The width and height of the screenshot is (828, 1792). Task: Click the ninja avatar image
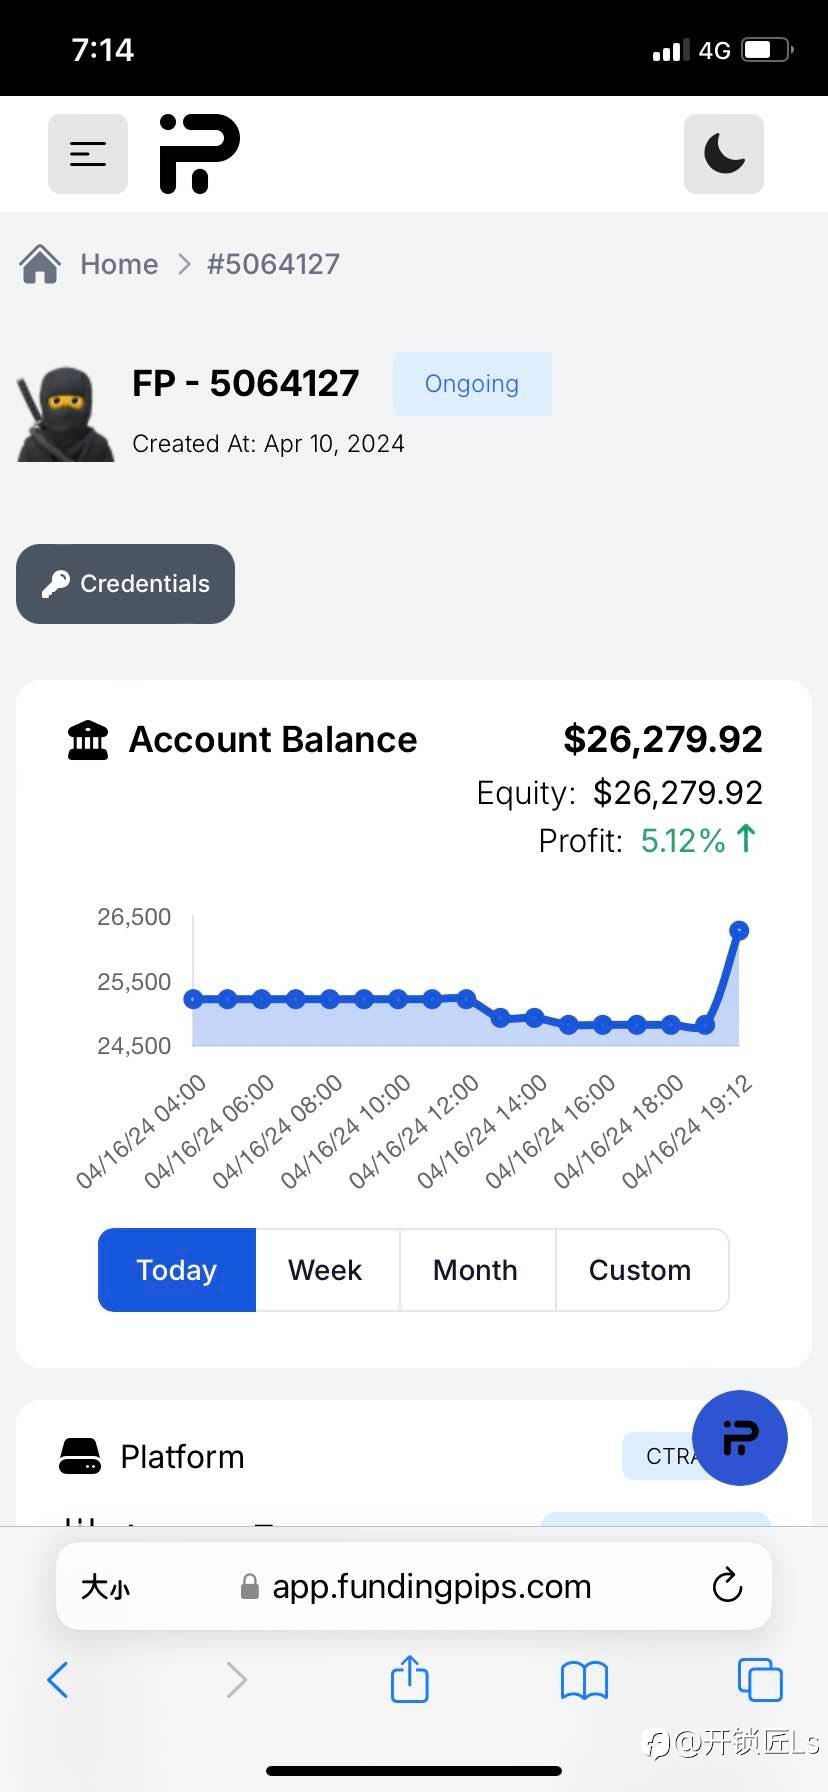pyautogui.click(x=64, y=414)
